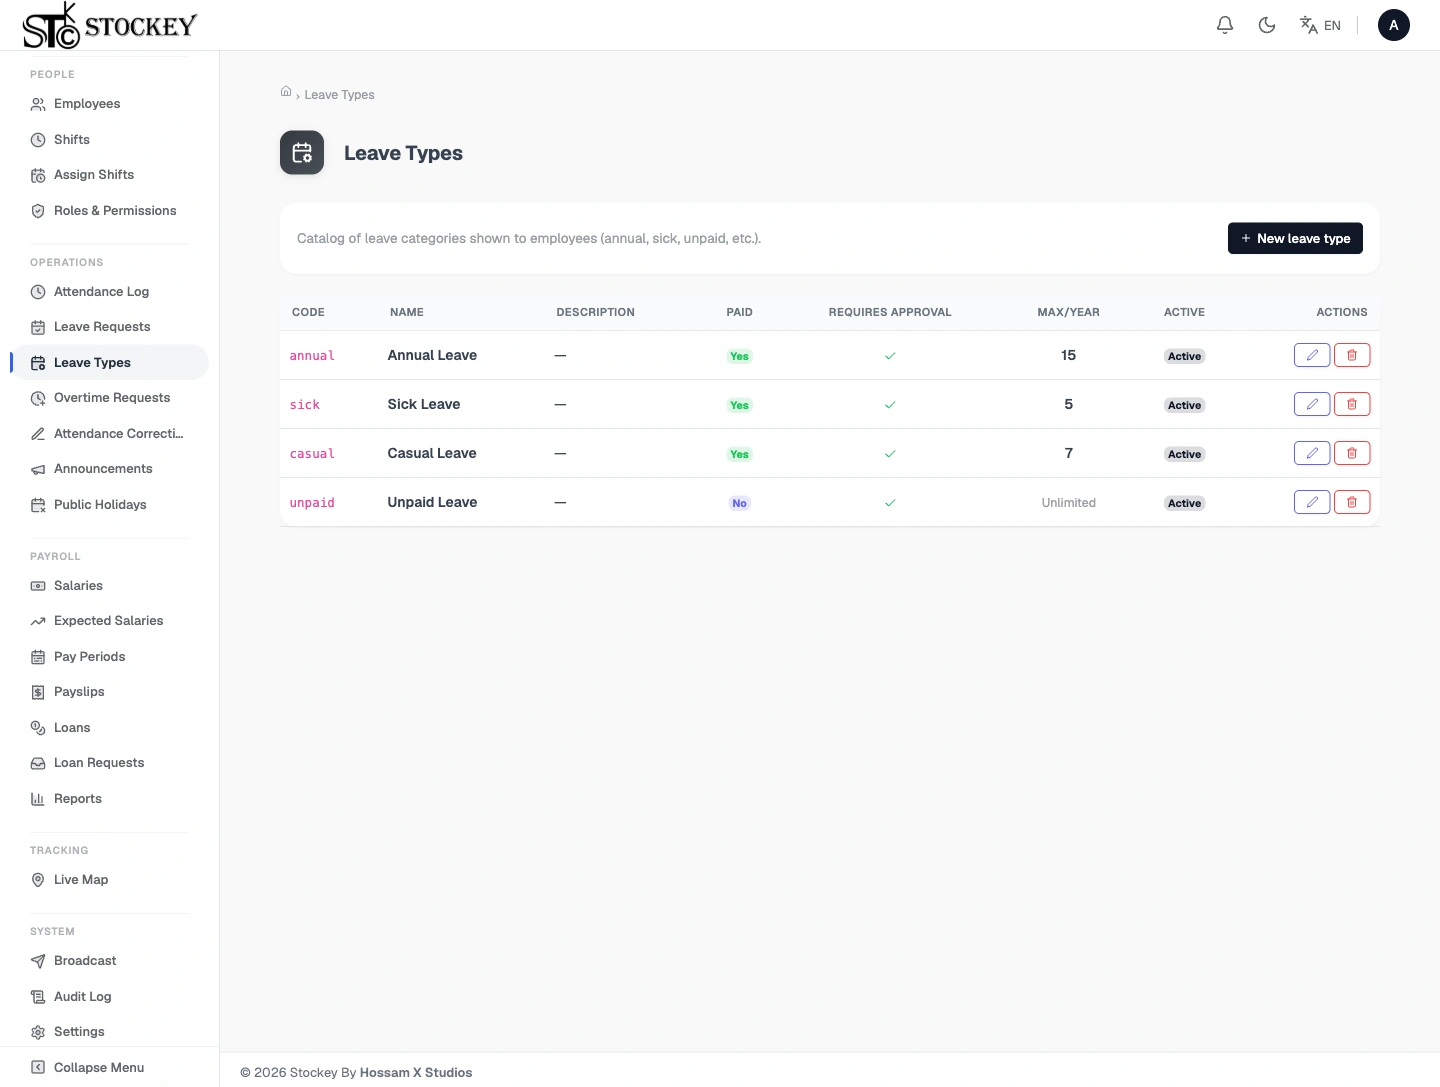Open the user avatar menu
The image size is (1440, 1087).
(x=1394, y=25)
